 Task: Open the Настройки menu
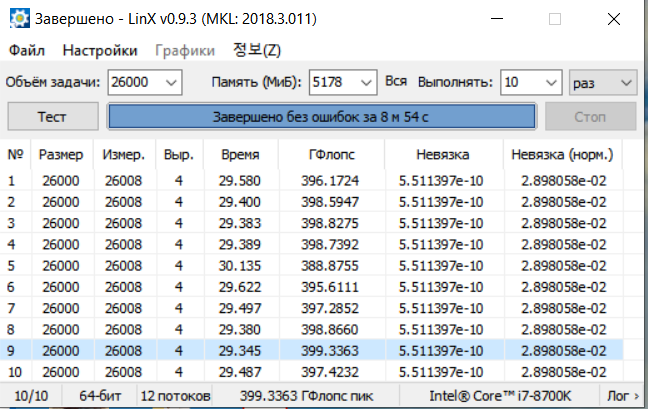click(x=100, y=50)
